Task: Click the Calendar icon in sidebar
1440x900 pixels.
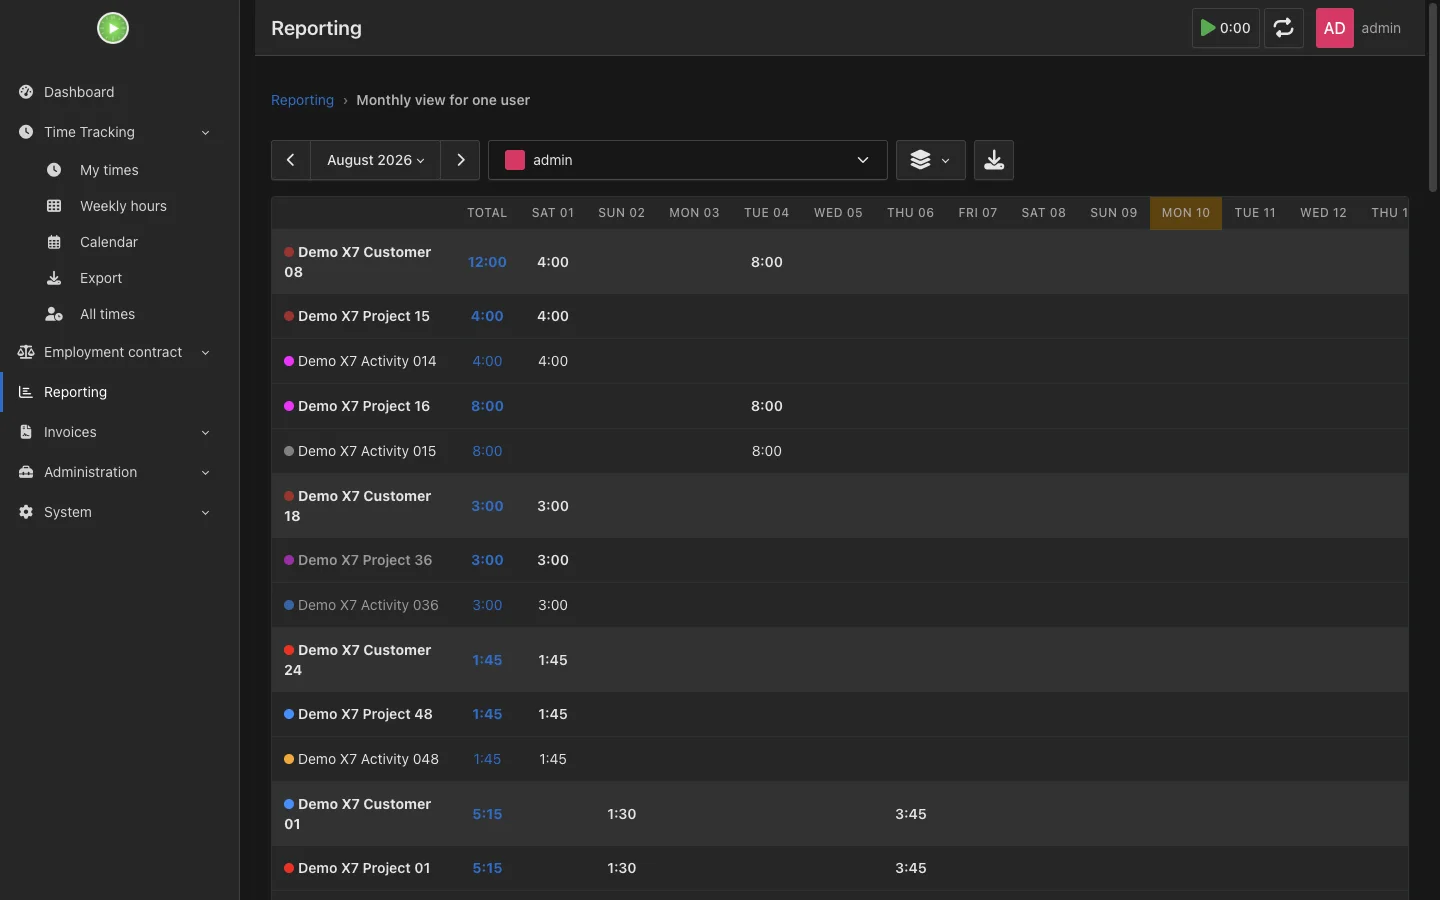Action: pyautogui.click(x=54, y=242)
